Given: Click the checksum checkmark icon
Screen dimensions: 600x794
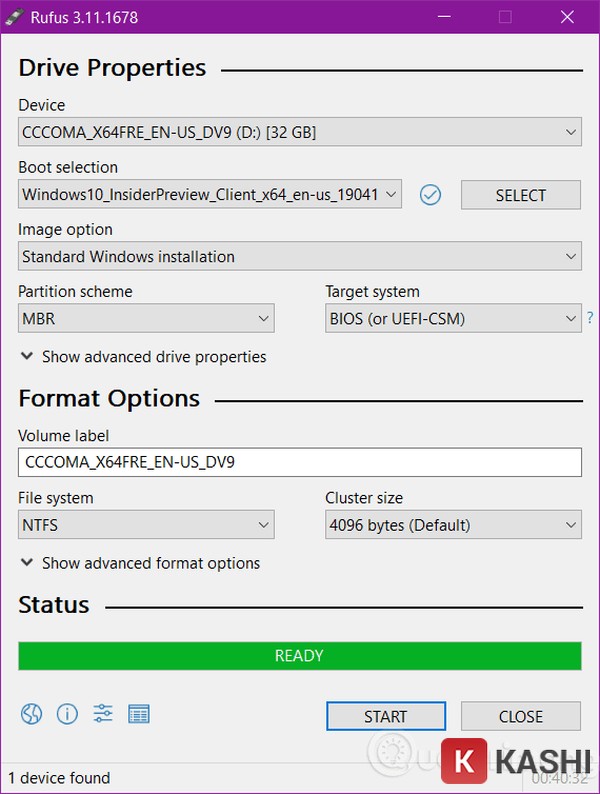Looking at the screenshot, I should pos(430,195).
